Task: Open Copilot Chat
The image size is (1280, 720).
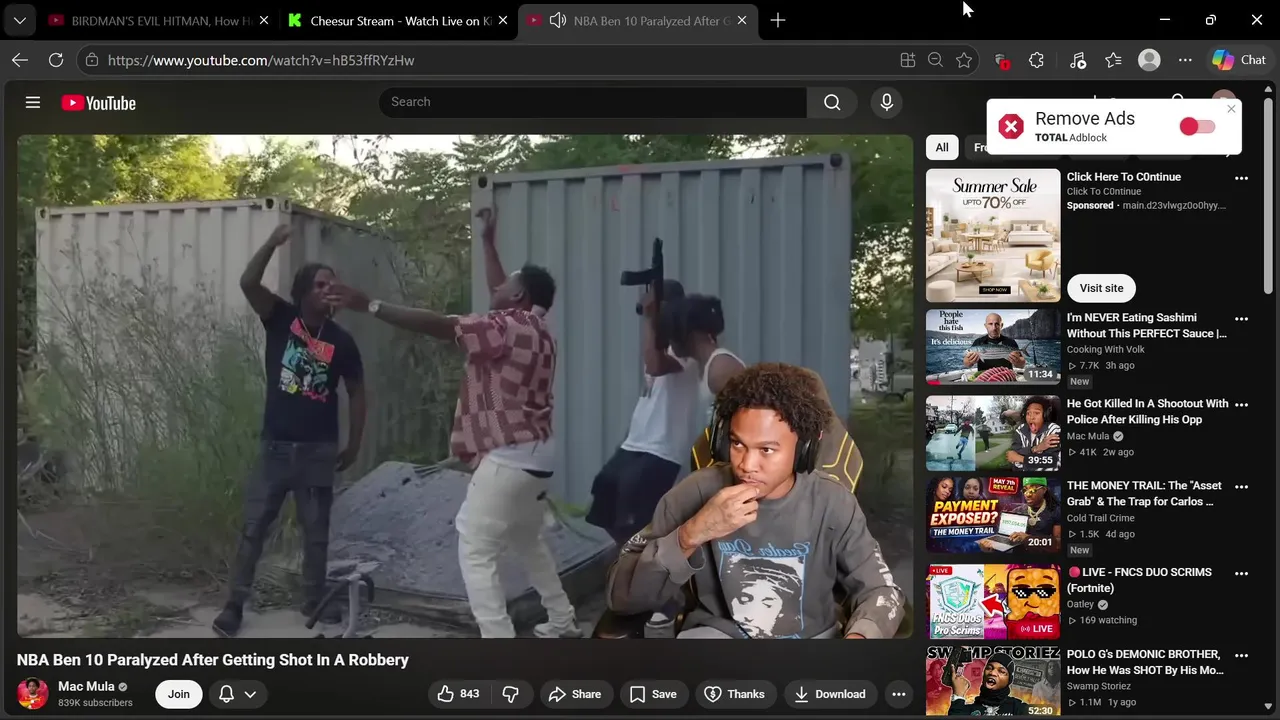Action: (x=1239, y=60)
